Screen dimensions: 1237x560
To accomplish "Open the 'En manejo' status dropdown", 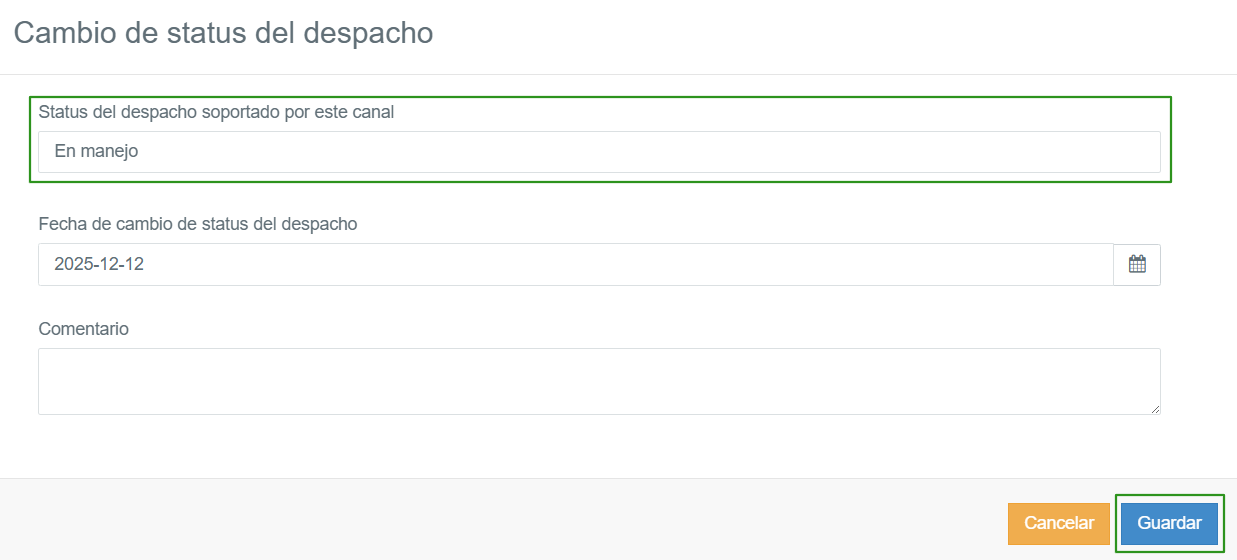I will (599, 152).
